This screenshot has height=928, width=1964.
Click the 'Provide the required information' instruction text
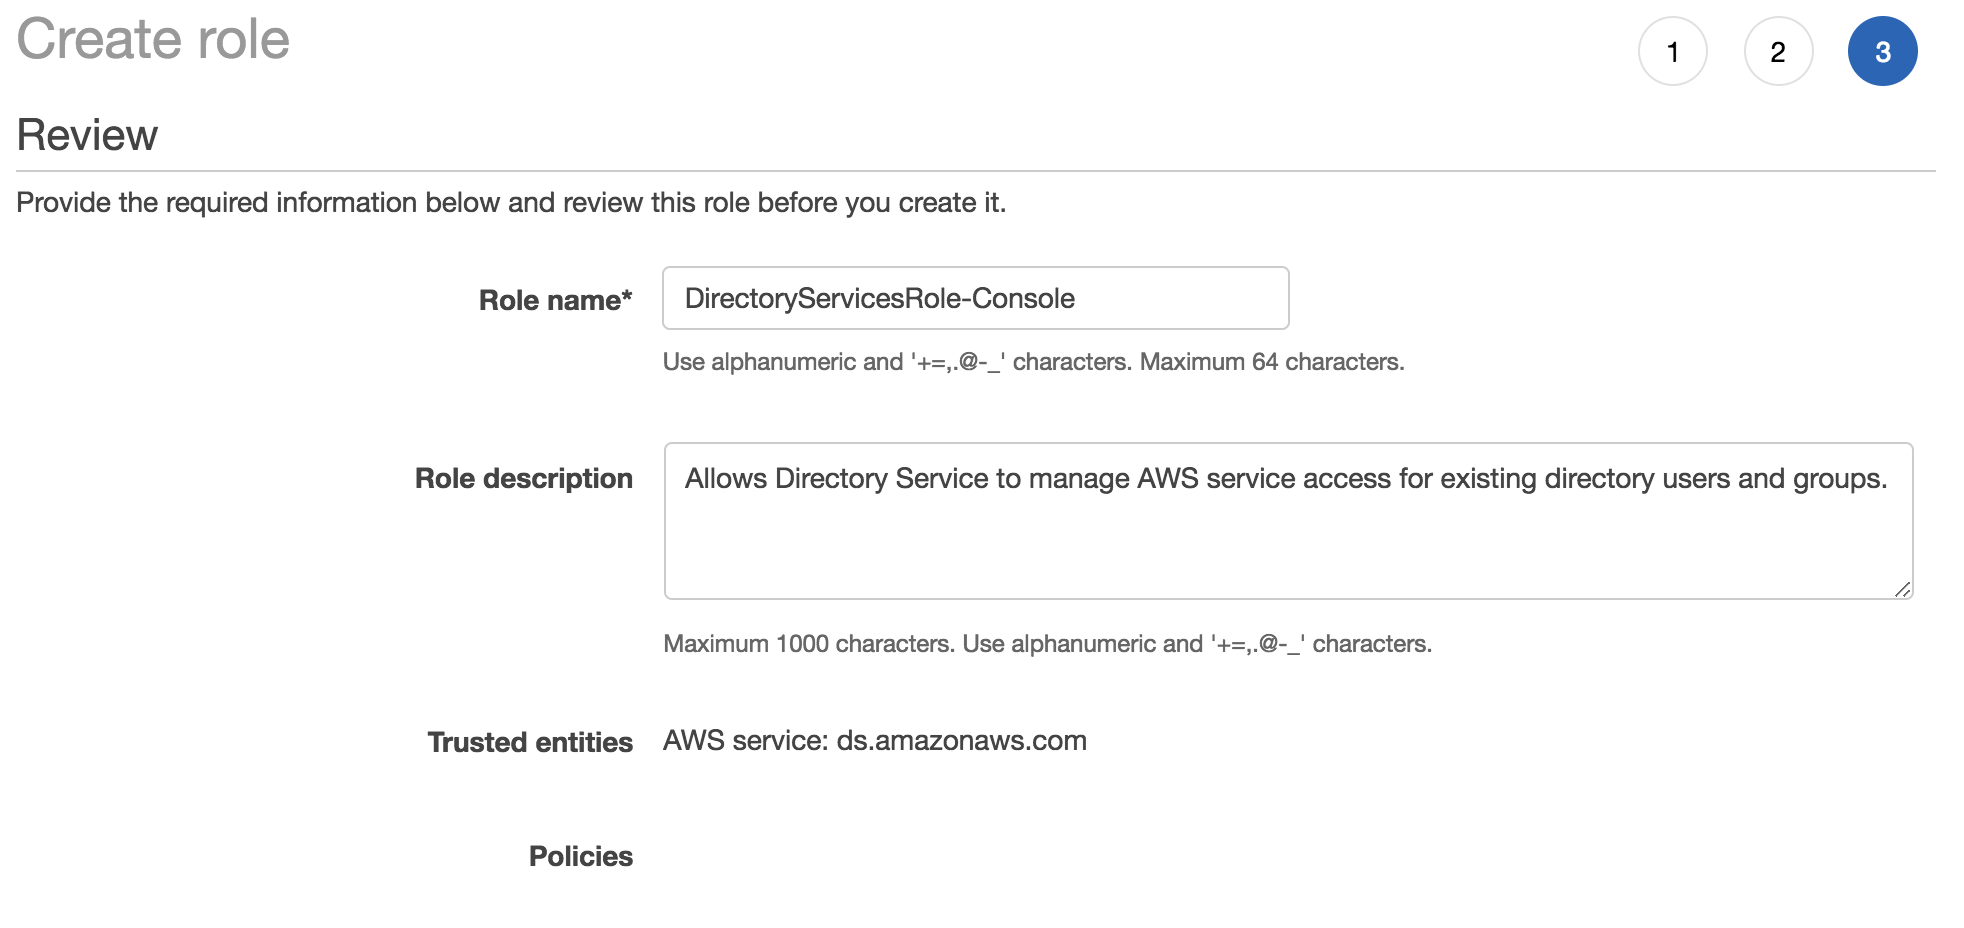tap(510, 203)
